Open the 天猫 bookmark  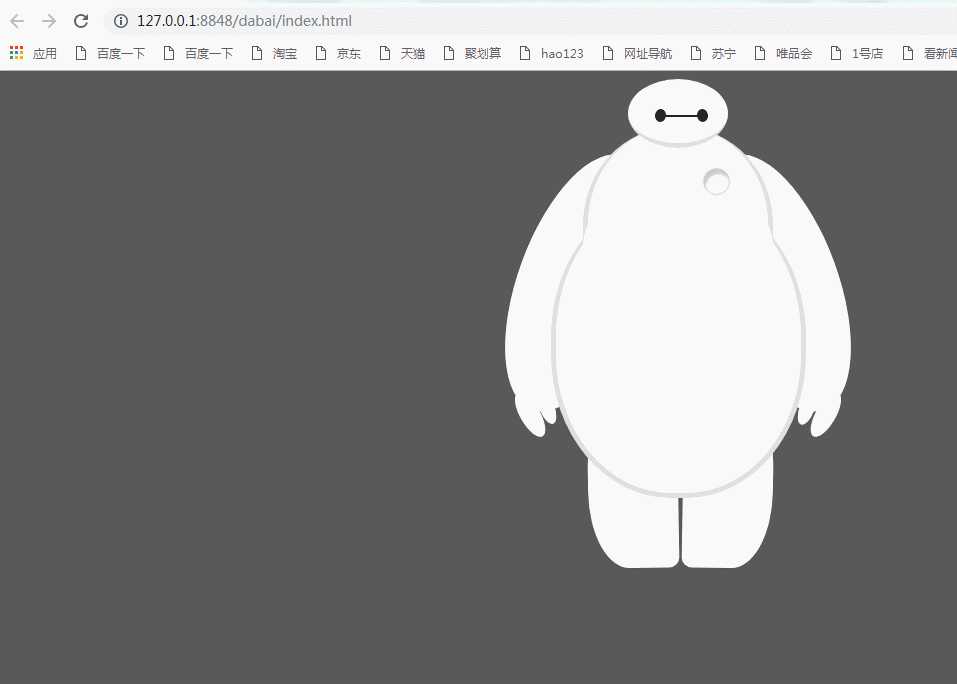point(402,54)
